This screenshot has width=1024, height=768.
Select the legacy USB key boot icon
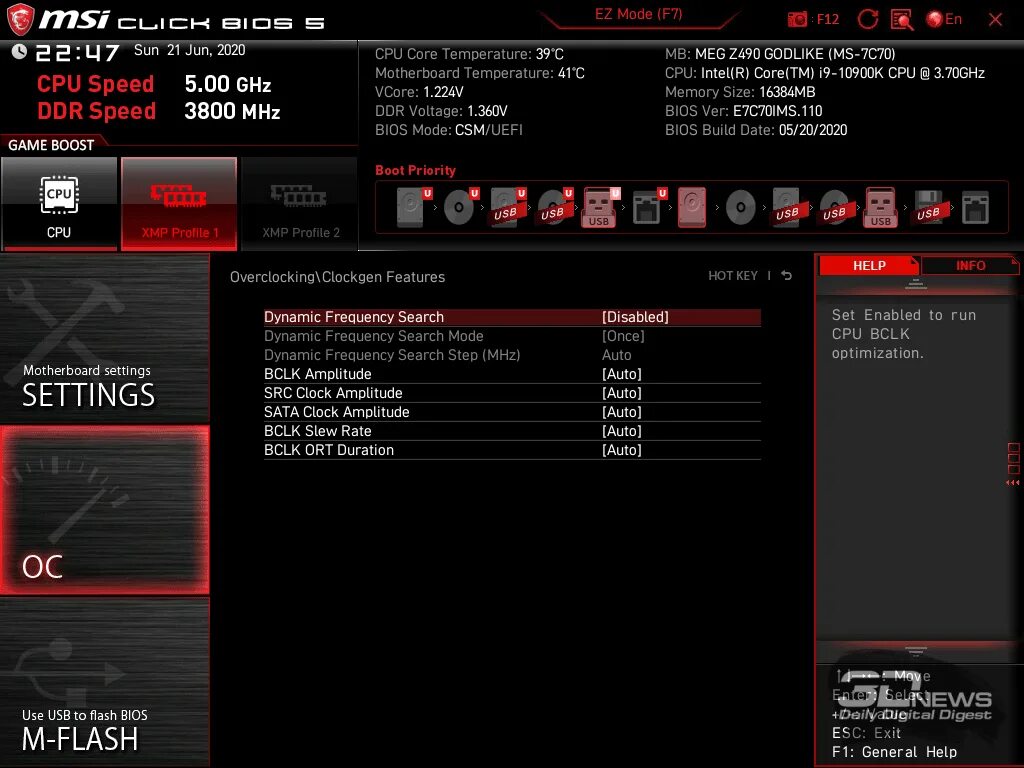point(881,207)
